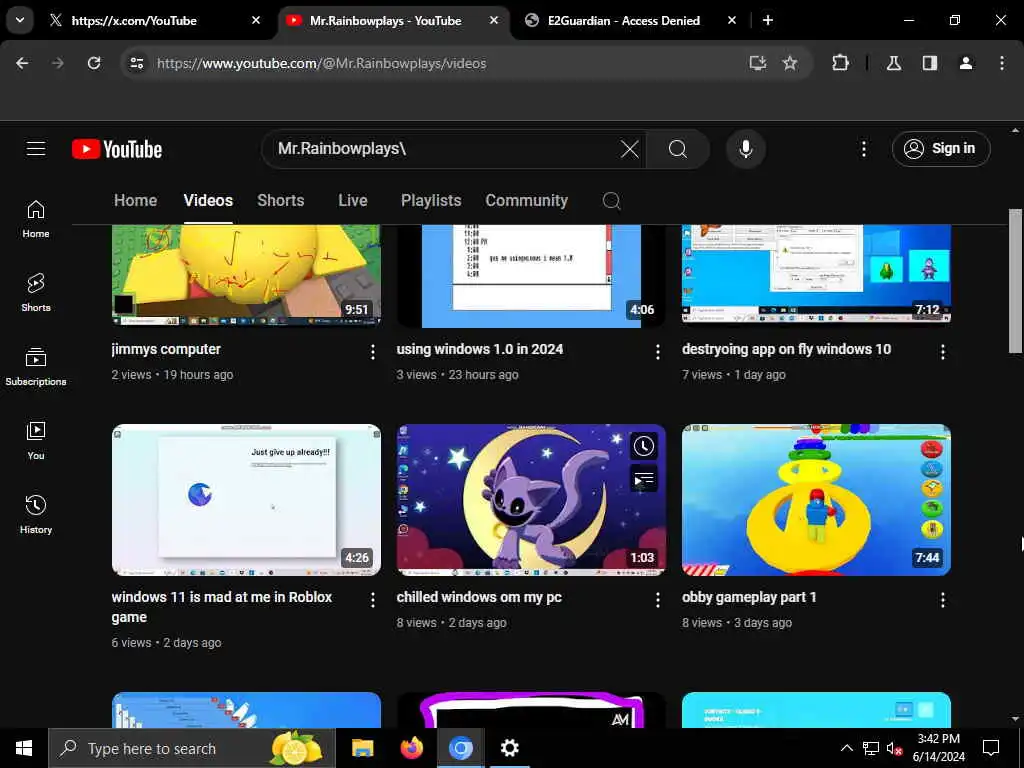Viewport: 1024px width, 768px height.
Task: Switch to the Playlists tab
Action: click(x=431, y=200)
